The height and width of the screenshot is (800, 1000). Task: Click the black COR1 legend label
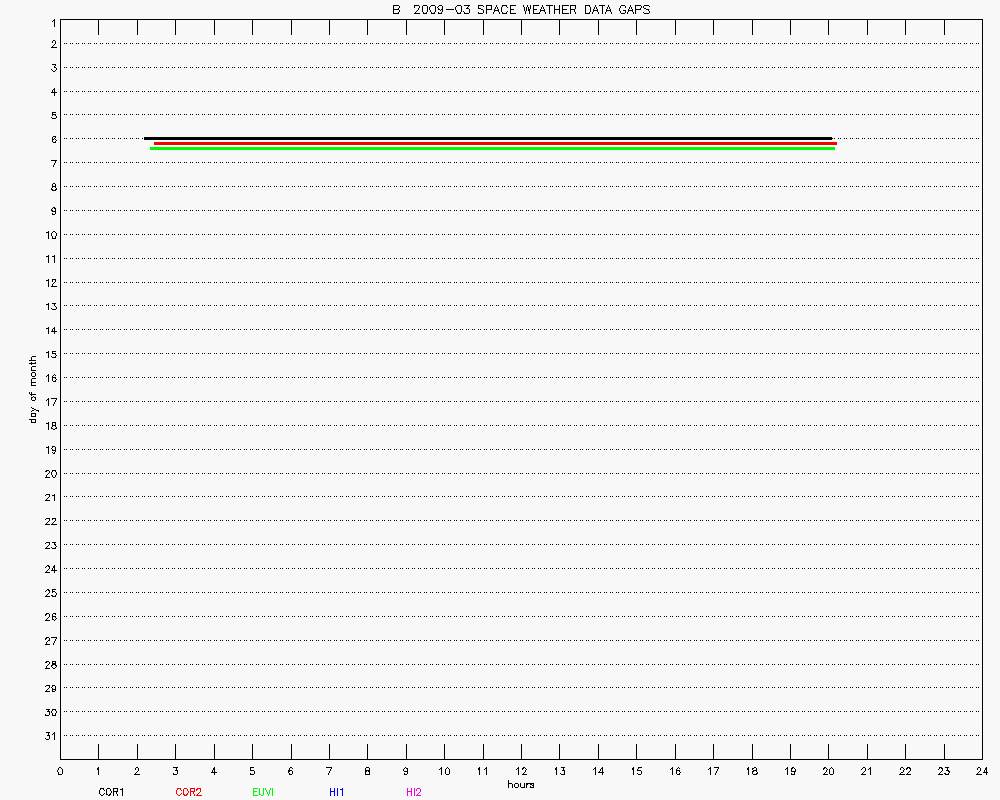[111, 792]
